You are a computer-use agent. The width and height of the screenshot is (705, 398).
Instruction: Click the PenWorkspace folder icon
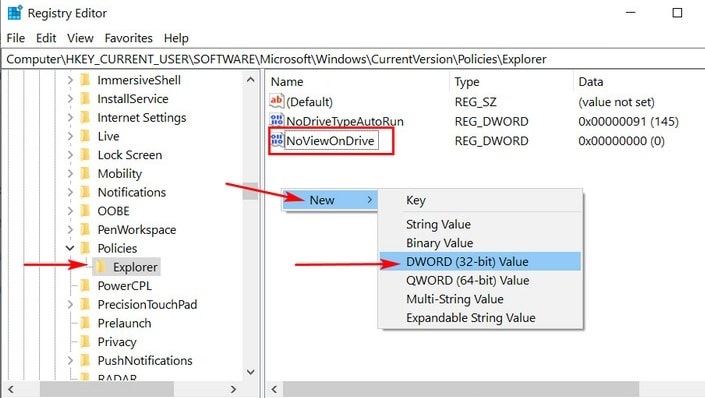(x=85, y=229)
